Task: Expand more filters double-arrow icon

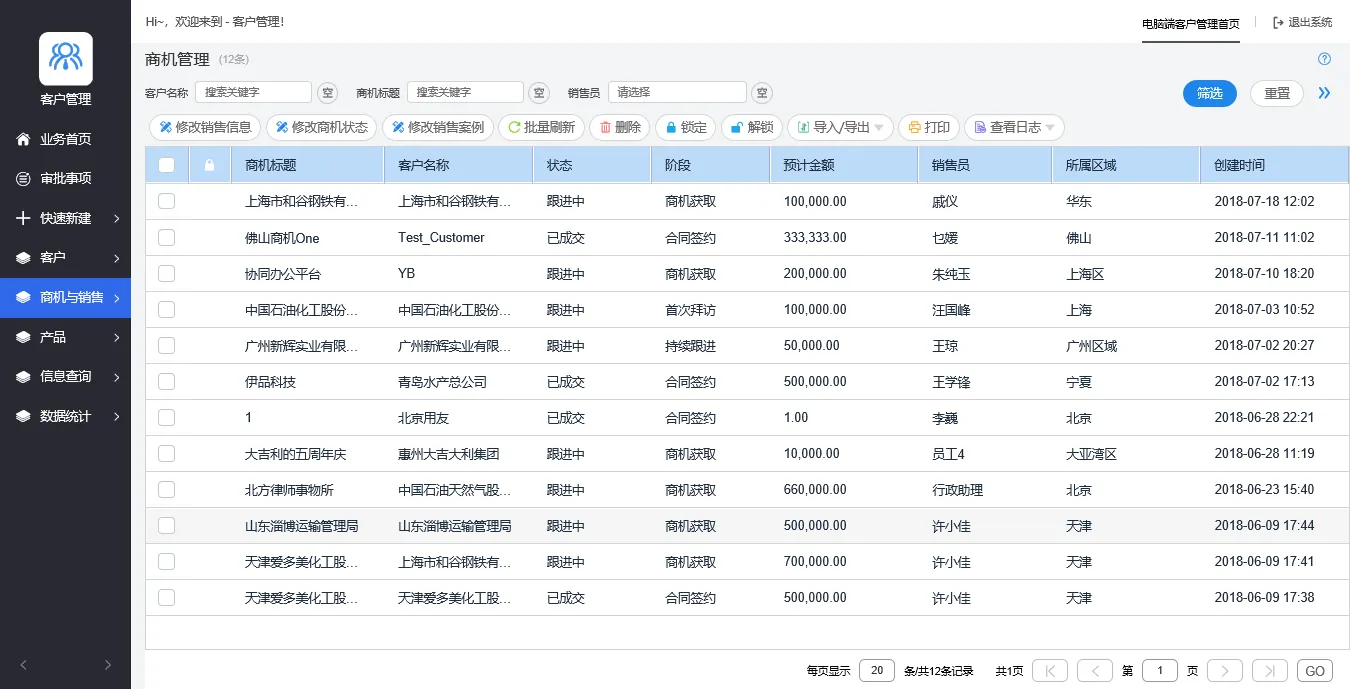Action: (x=1324, y=93)
